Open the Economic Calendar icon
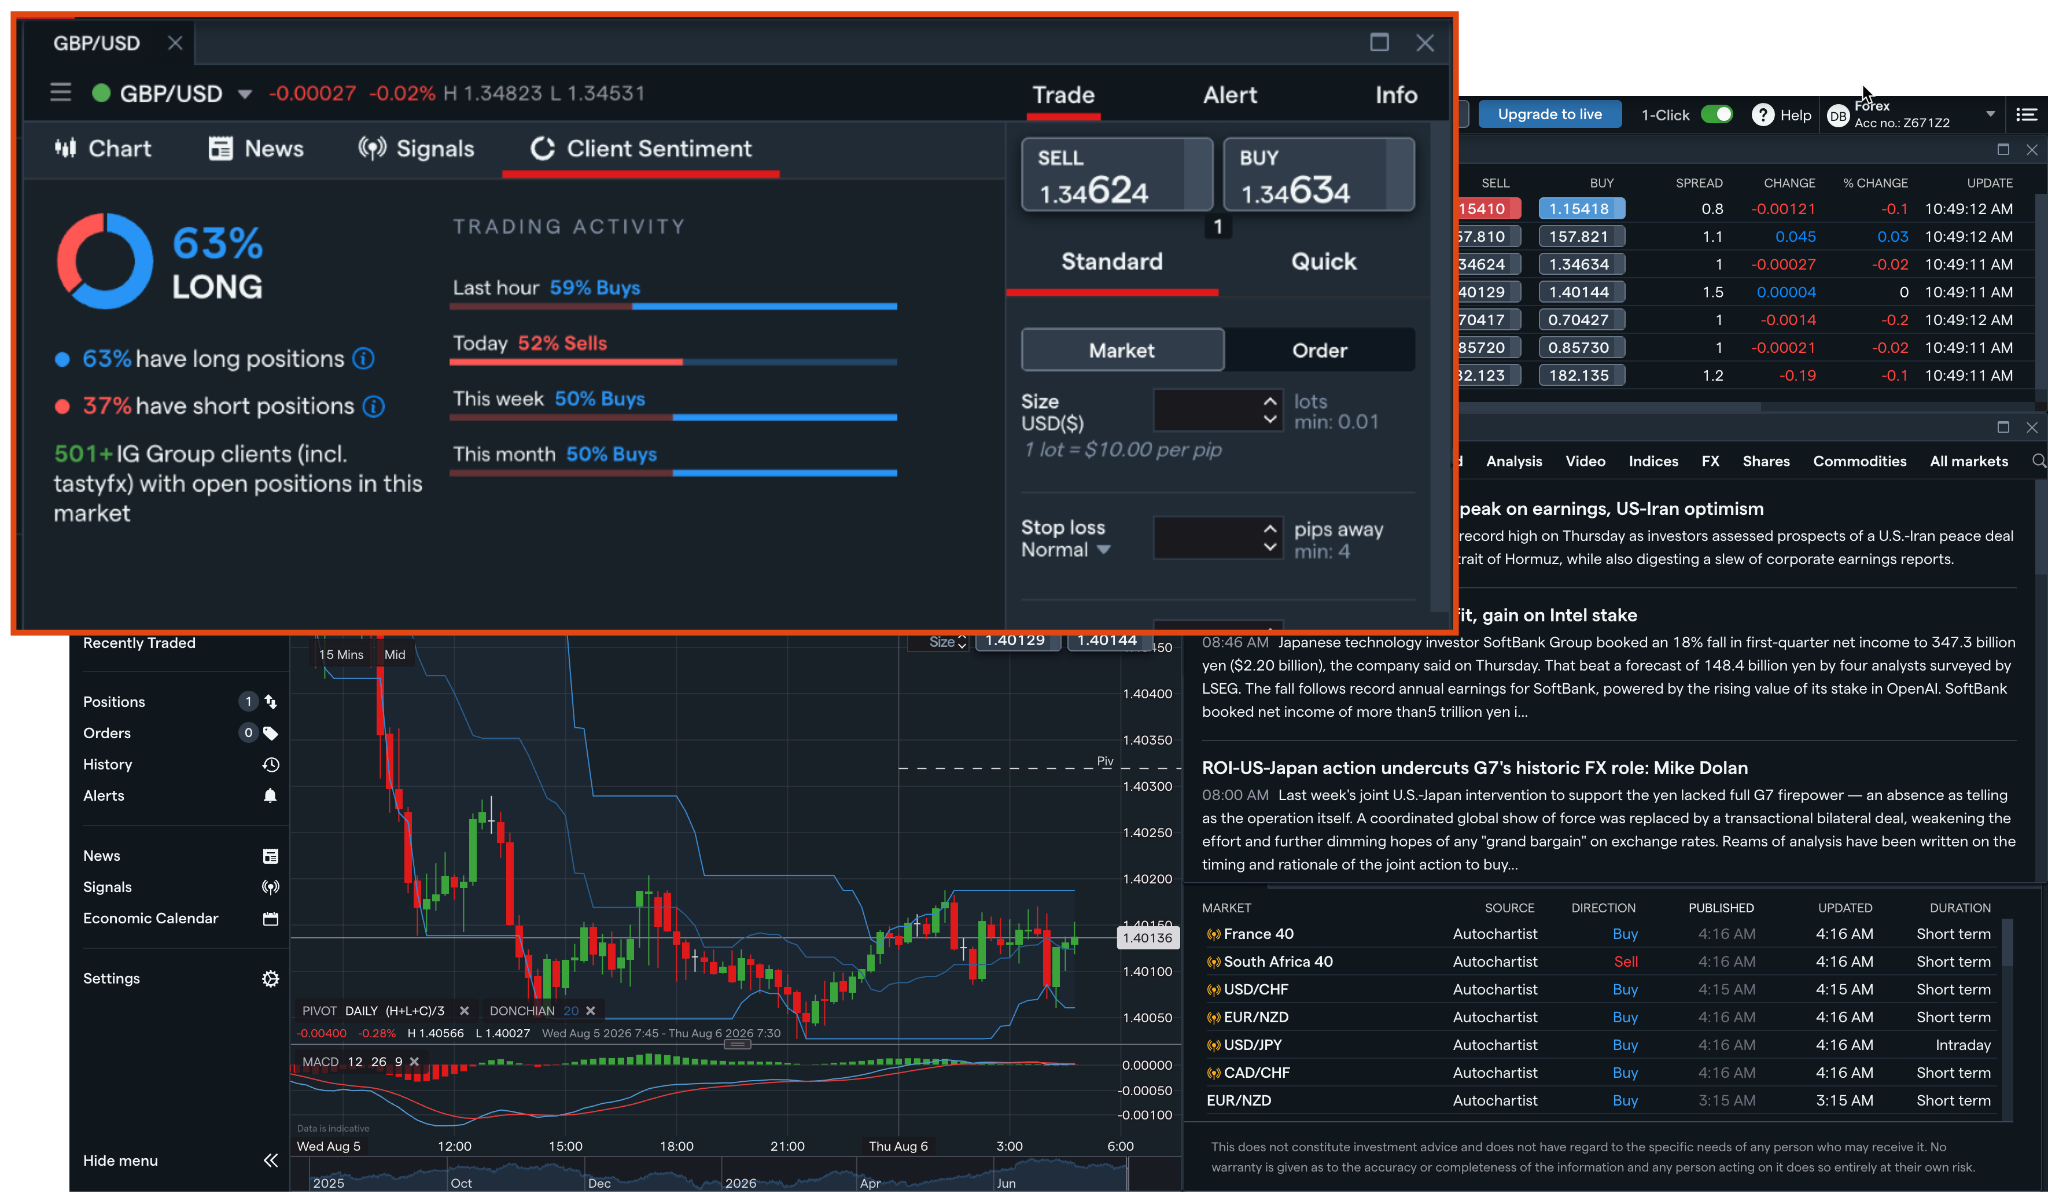The image size is (2048, 1192). pos(270,918)
